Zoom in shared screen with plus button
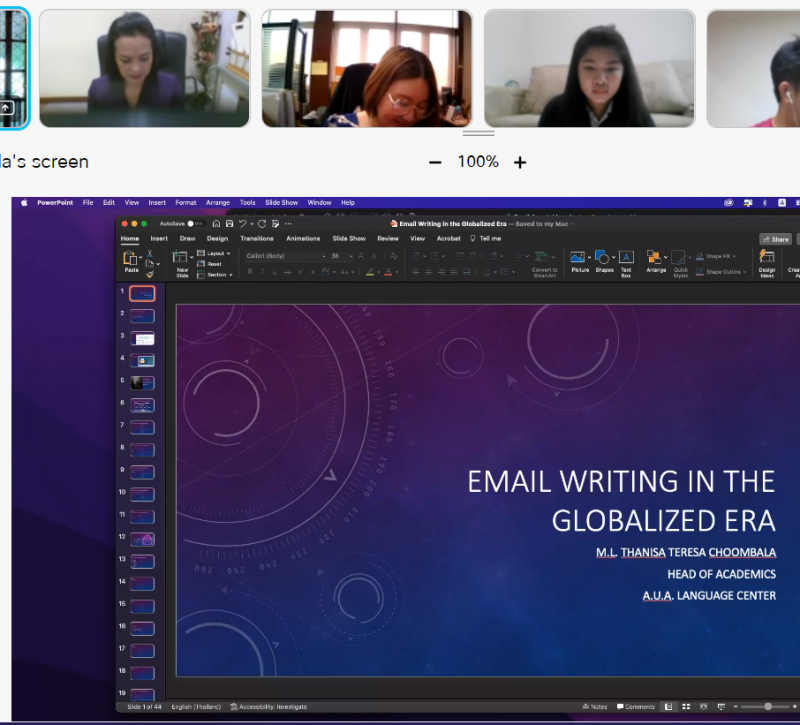The image size is (800, 725). point(520,162)
